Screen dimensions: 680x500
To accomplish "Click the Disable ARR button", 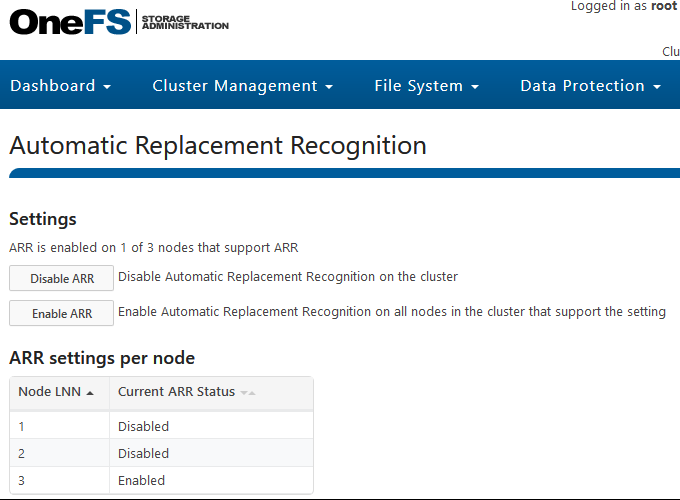I will coord(62,278).
